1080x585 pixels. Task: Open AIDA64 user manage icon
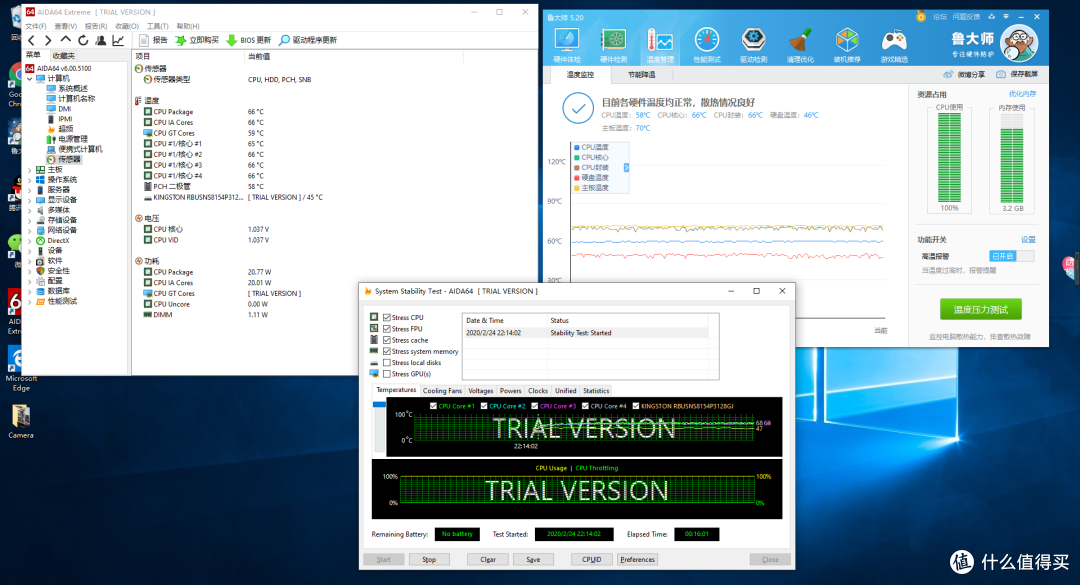click(x=101, y=41)
